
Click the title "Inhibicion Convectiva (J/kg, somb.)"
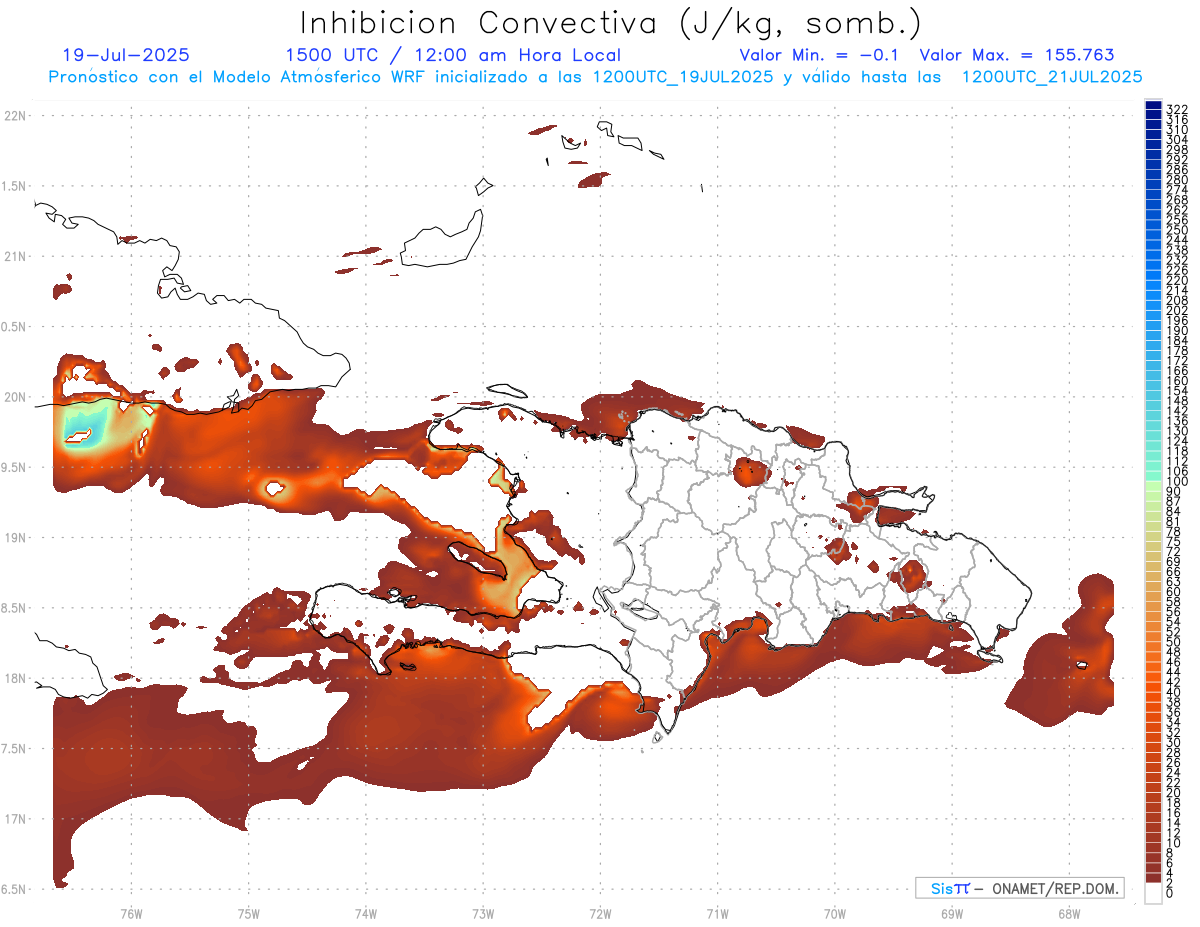(x=611, y=23)
